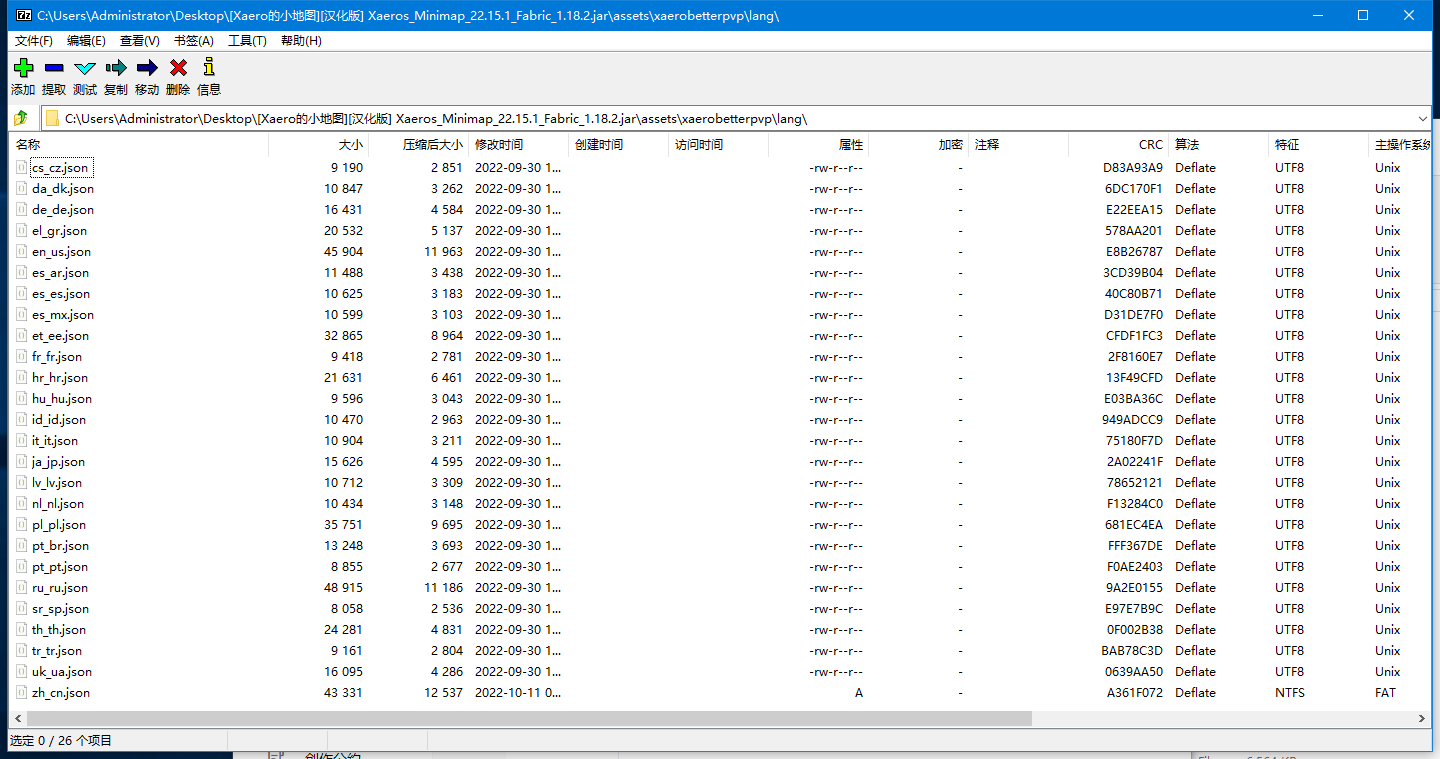The height and width of the screenshot is (759, 1440).
Task: Sort by Attributes (属性) column header
Action: click(819, 145)
